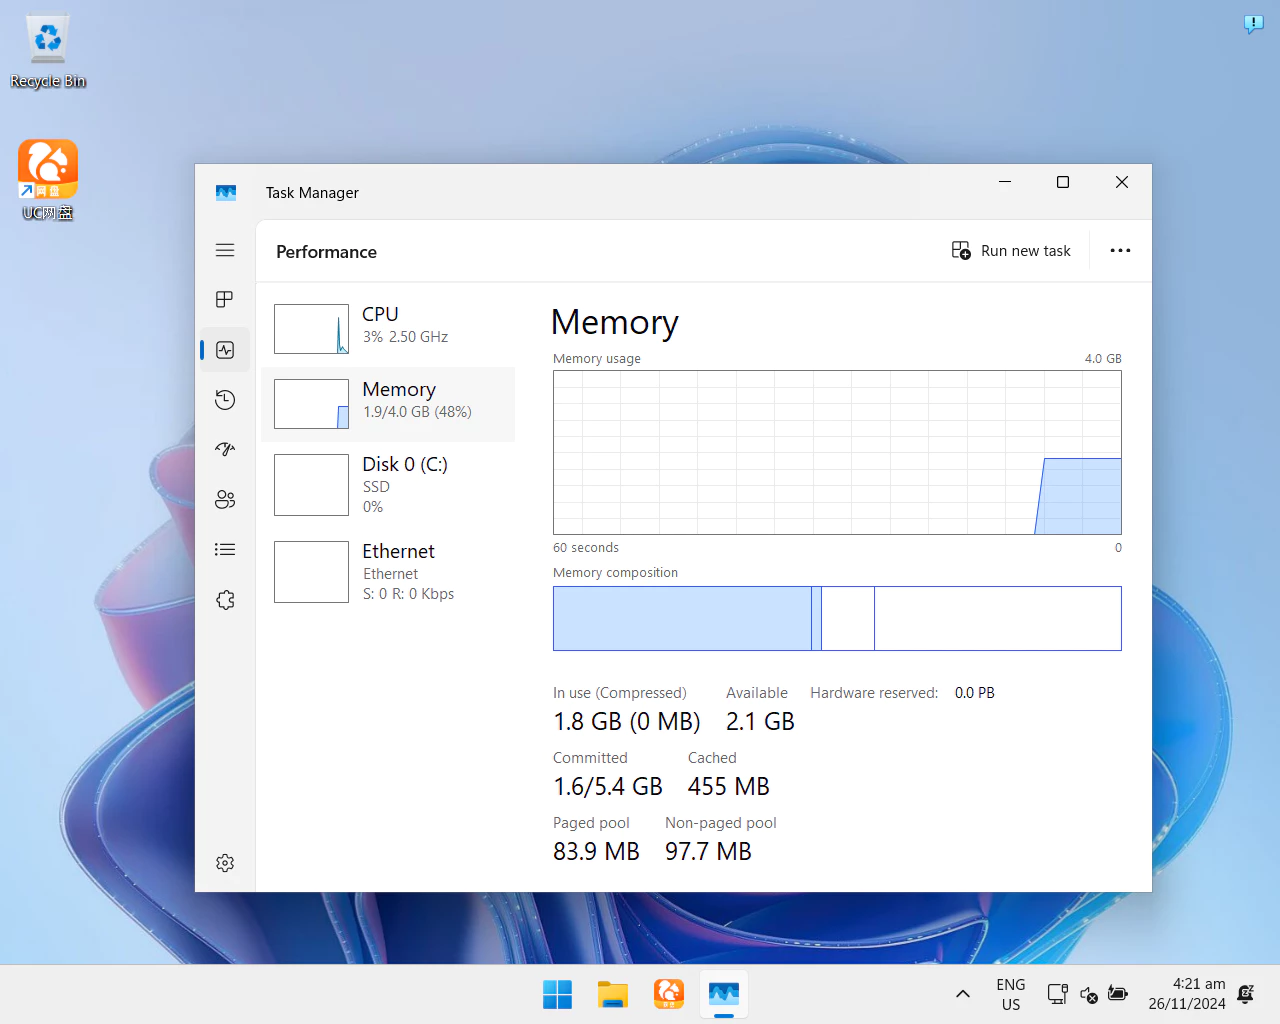Click the 83.9 MB Paged pool value
This screenshot has height=1024, width=1280.
point(596,851)
